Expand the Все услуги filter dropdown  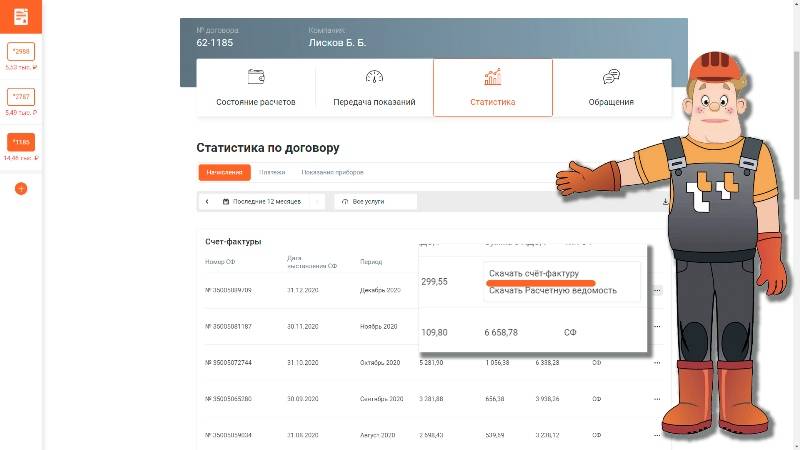[x=375, y=201]
